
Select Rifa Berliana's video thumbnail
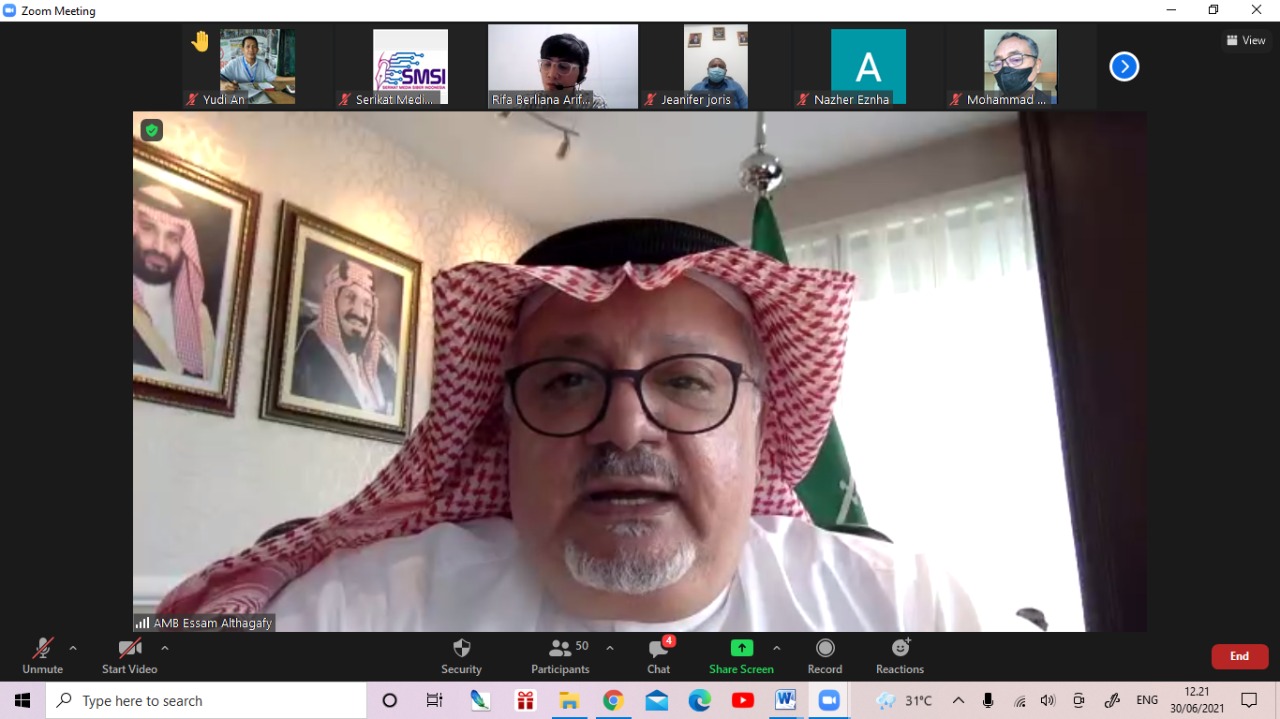coord(562,66)
